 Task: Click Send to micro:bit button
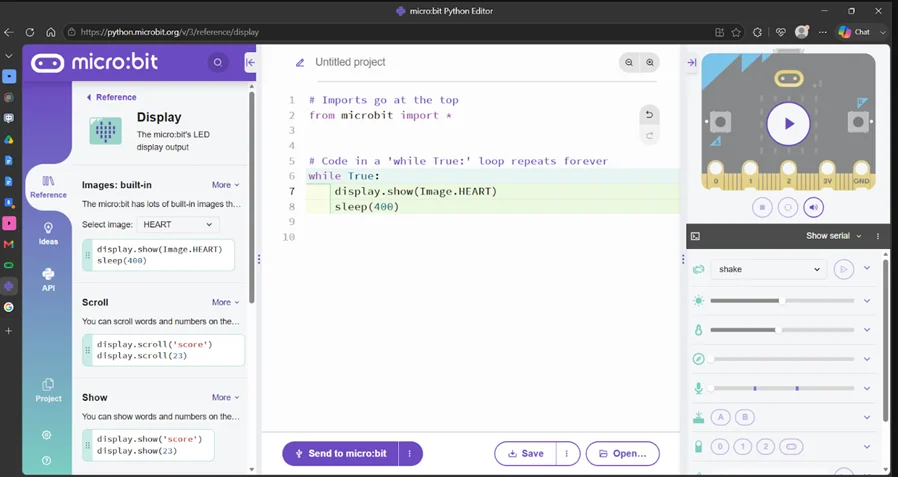341,454
